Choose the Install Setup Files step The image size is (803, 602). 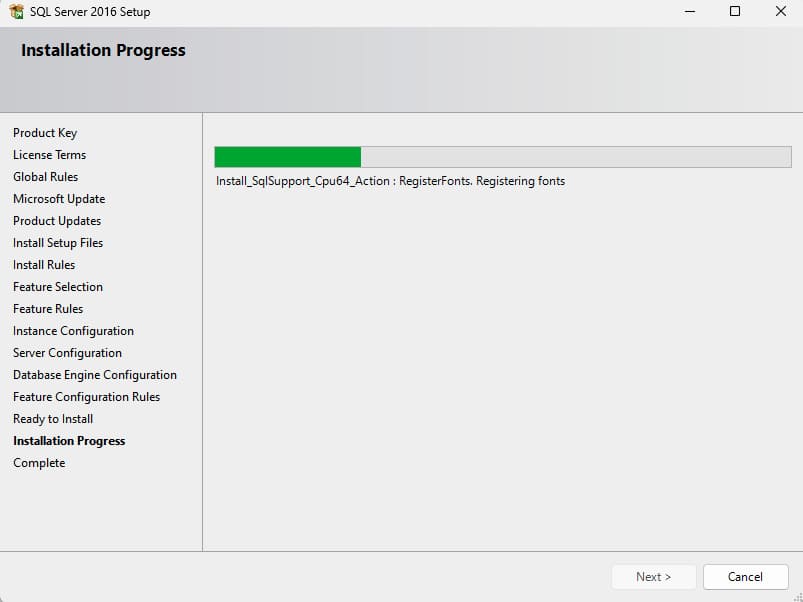tap(58, 243)
